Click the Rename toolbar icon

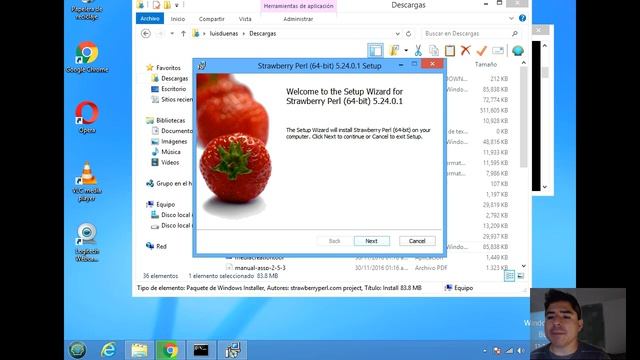click(x=498, y=51)
